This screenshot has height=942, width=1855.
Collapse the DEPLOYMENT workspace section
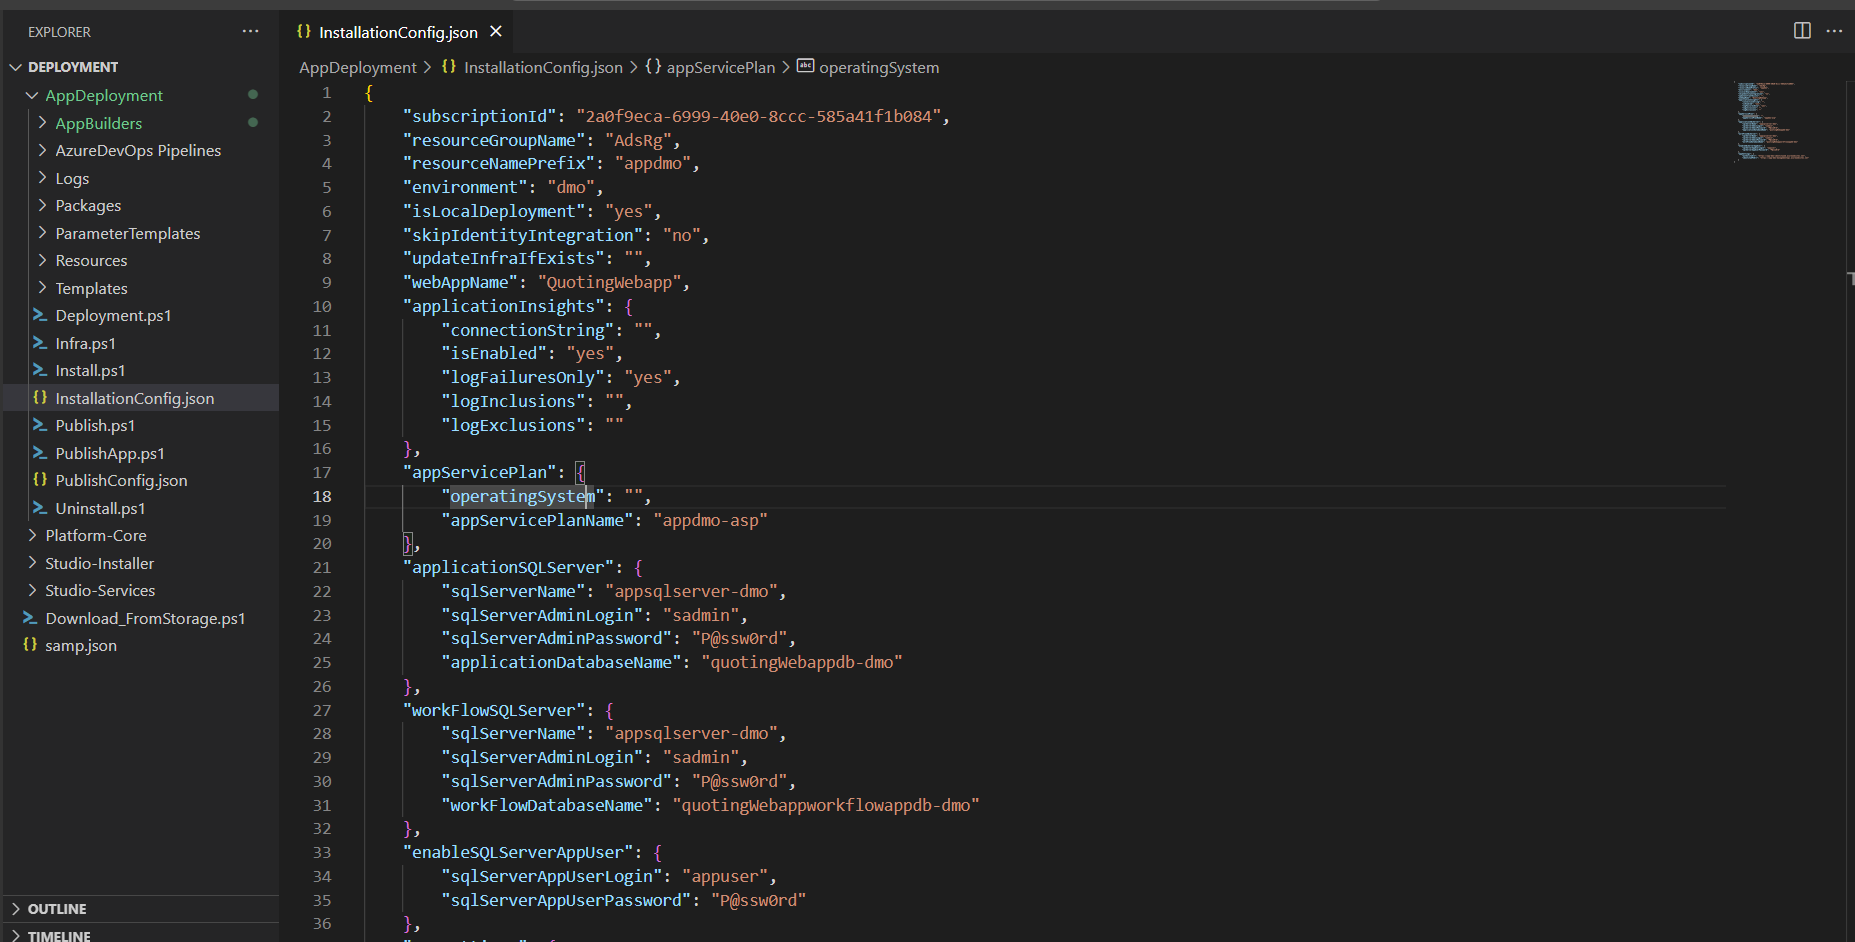tap(15, 67)
